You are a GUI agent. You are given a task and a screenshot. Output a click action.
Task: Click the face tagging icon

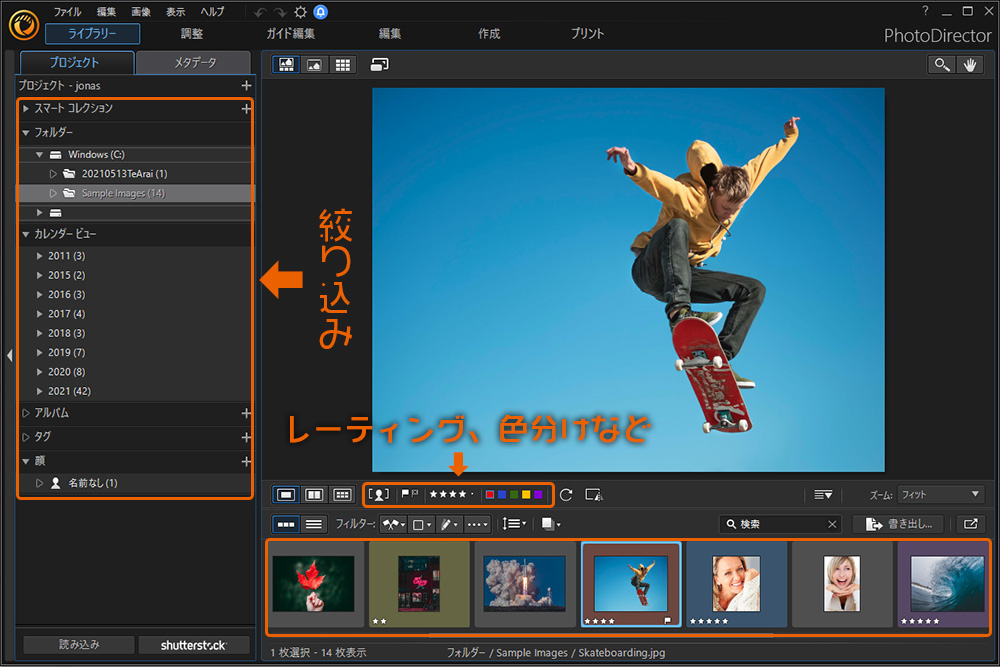pos(379,494)
